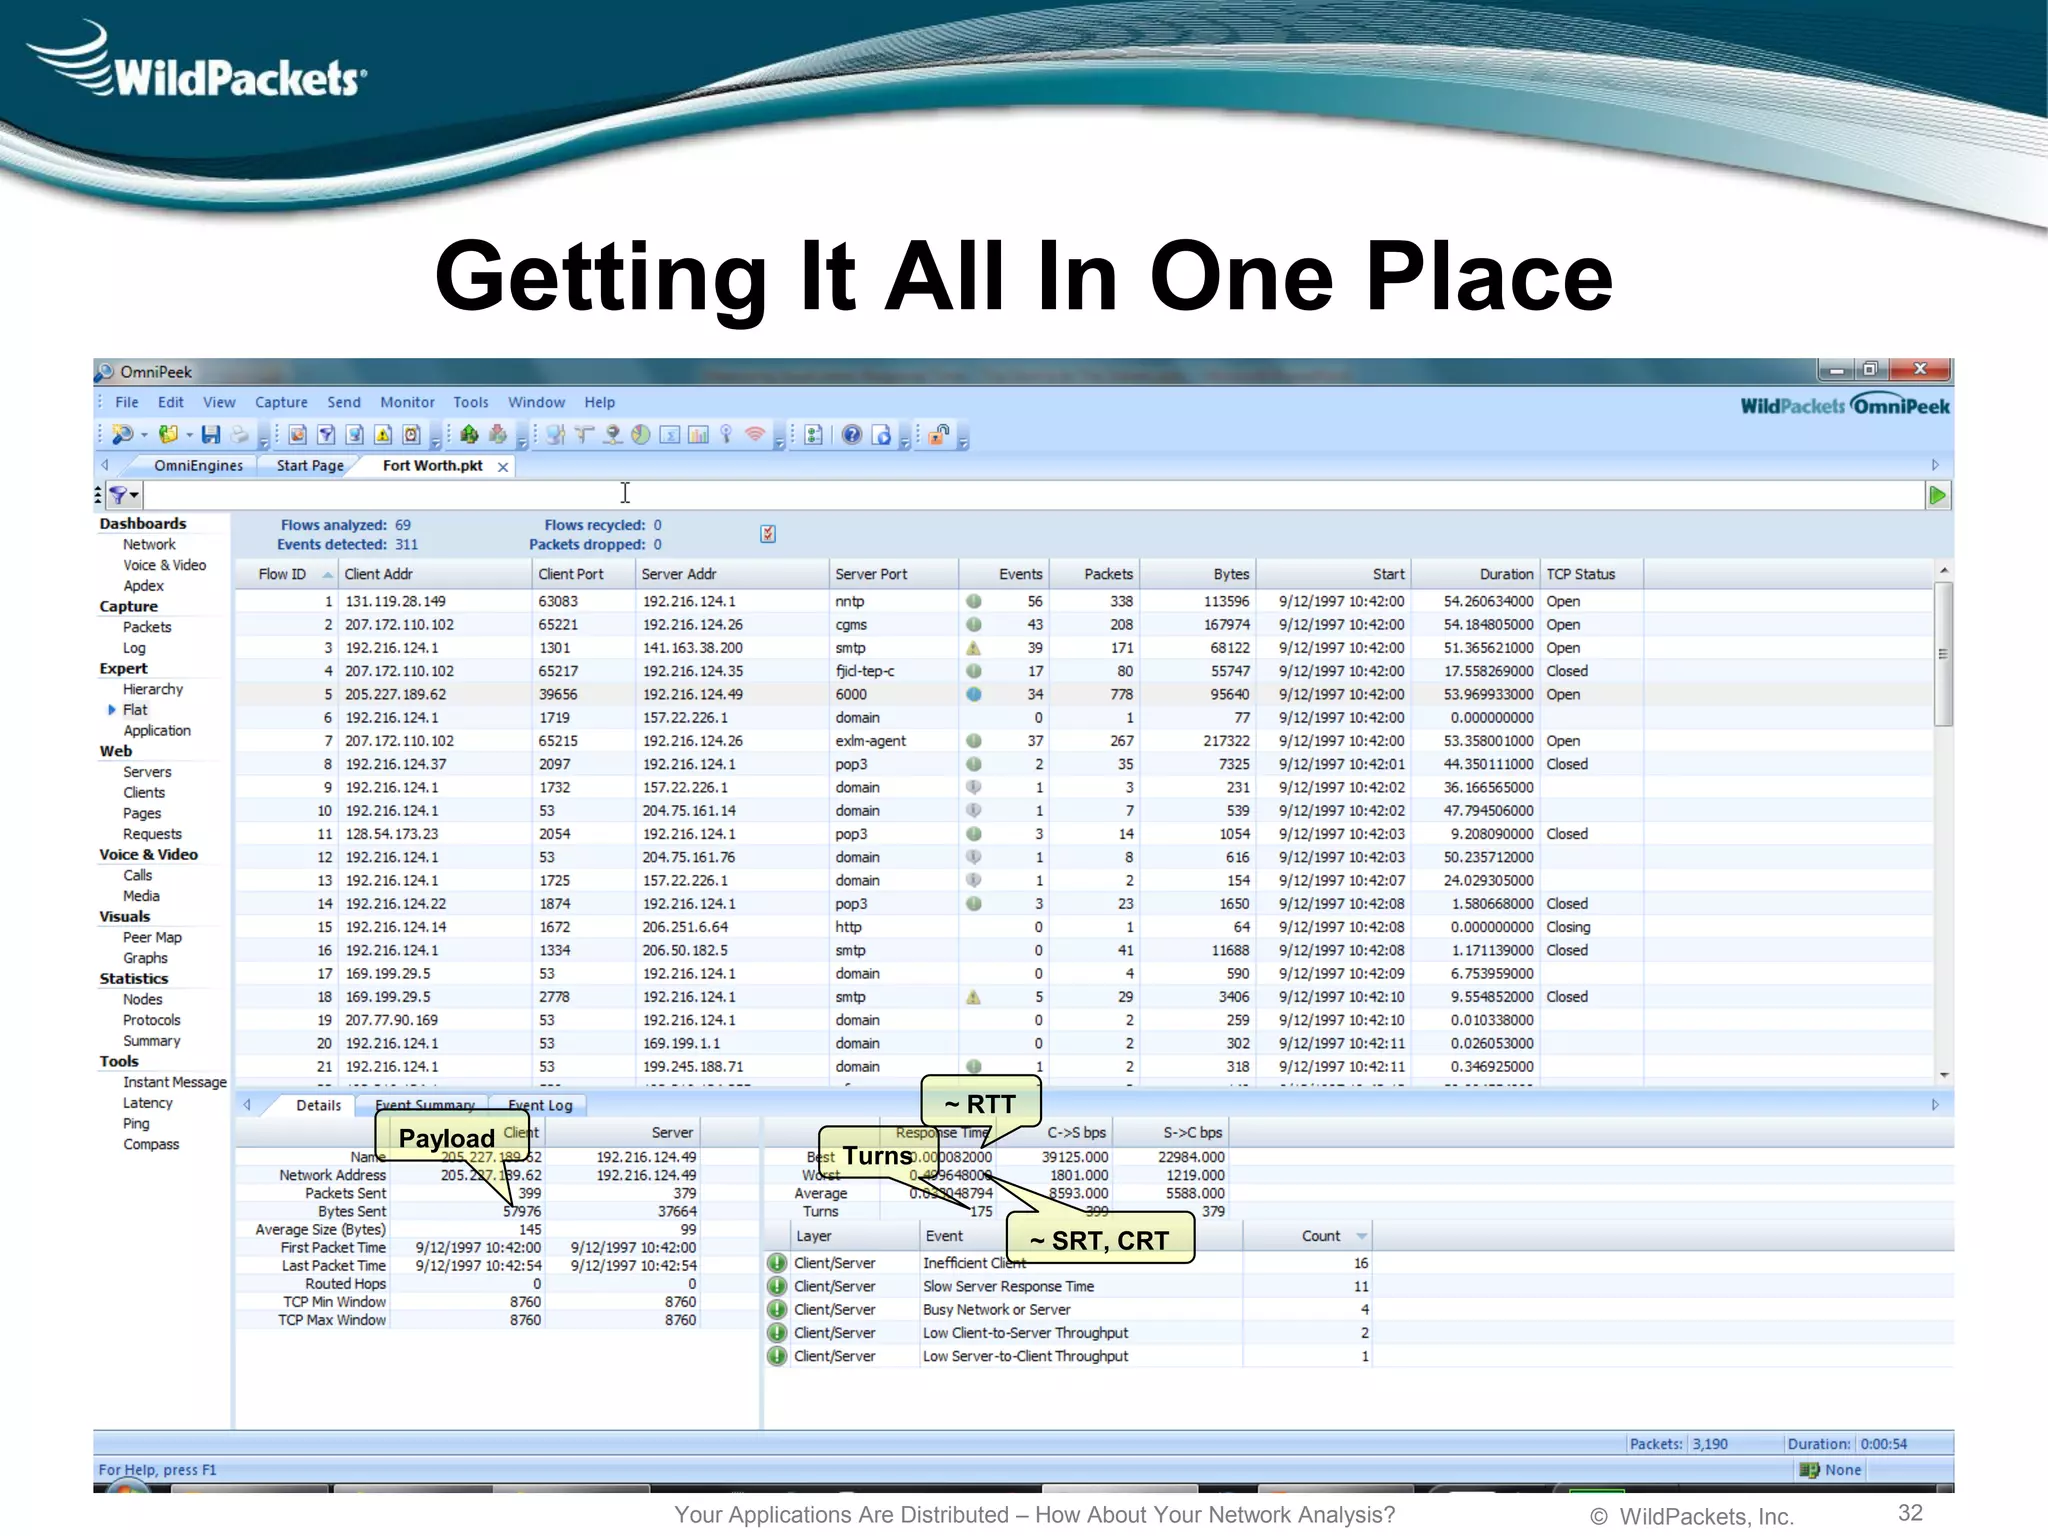Screen dimensions: 2048x1536
Task: Click the green Apply filter arrow
Action: click(x=1937, y=495)
